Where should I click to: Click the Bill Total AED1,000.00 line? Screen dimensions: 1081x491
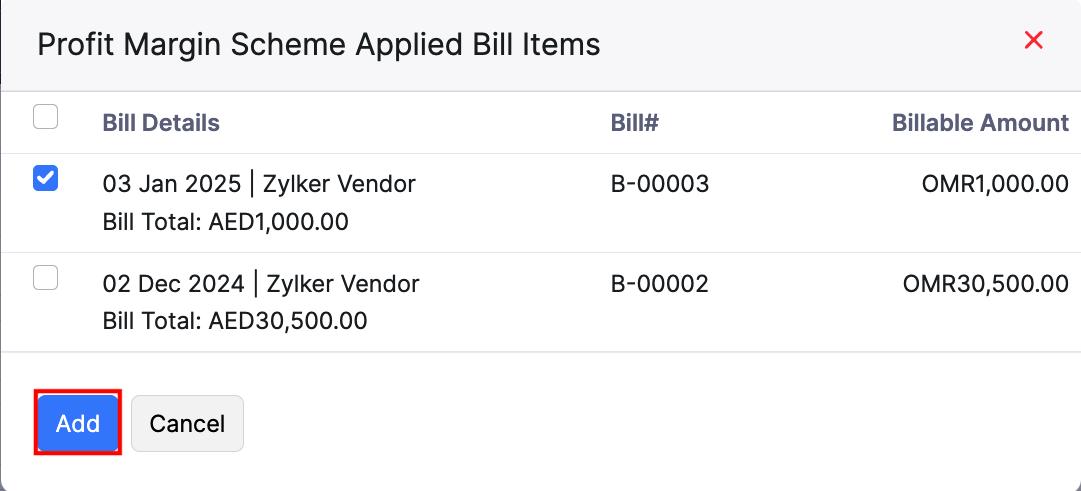pyautogui.click(x=225, y=221)
